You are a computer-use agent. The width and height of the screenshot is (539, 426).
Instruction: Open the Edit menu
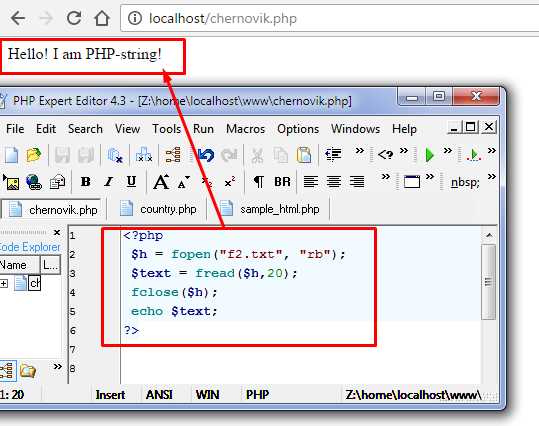[46, 129]
